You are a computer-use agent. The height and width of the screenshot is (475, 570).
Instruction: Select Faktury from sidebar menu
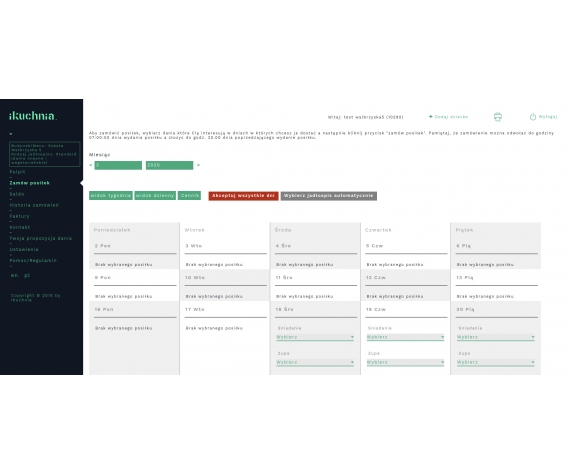(x=19, y=216)
